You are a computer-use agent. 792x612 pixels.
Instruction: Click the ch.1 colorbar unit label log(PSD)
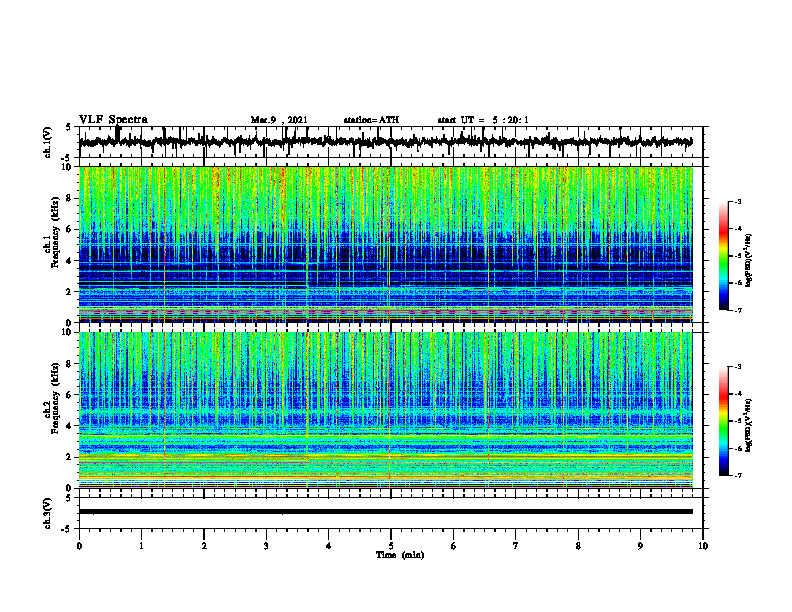coord(749,260)
